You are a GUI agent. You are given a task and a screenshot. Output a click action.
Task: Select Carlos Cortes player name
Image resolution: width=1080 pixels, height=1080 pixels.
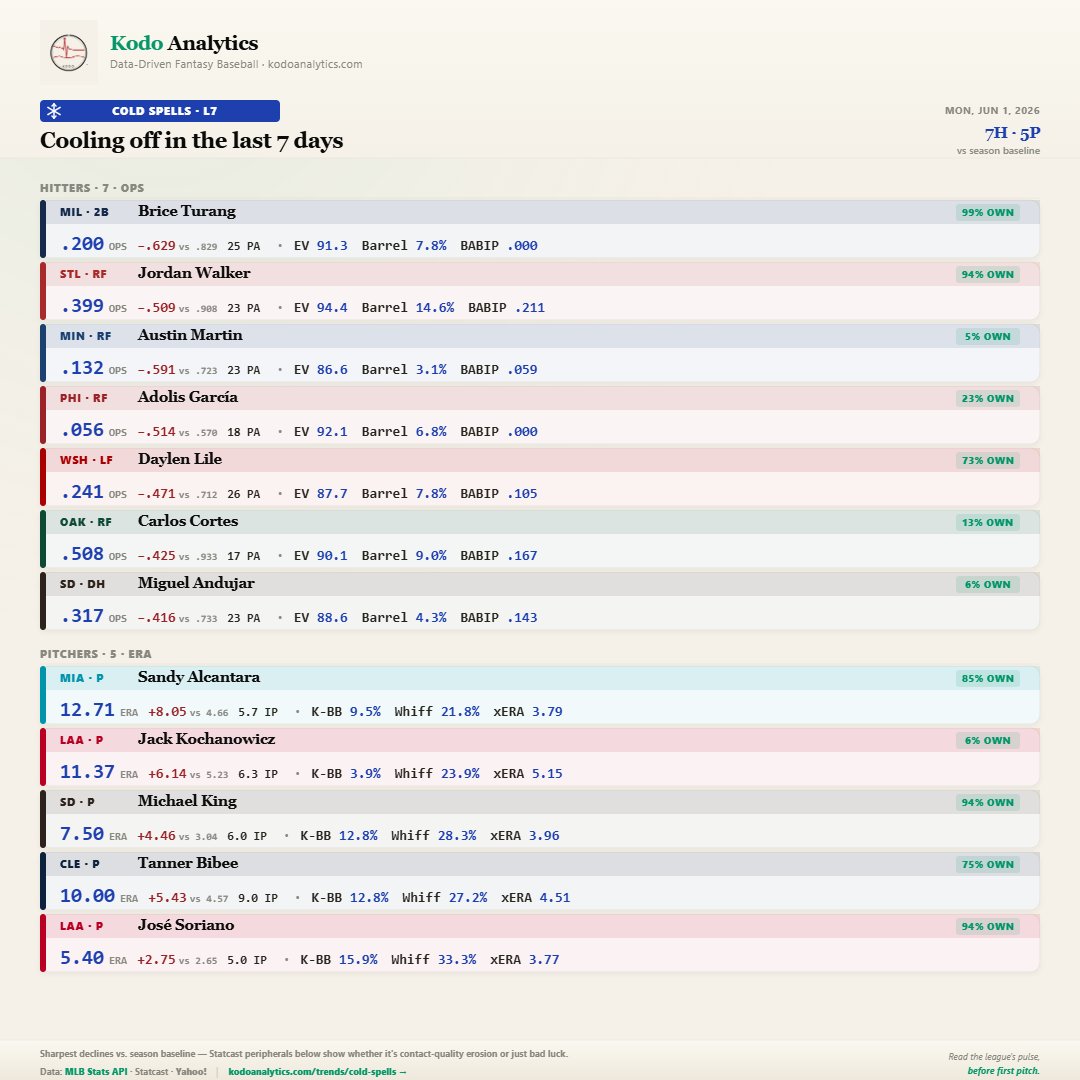pyautogui.click(x=188, y=521)
